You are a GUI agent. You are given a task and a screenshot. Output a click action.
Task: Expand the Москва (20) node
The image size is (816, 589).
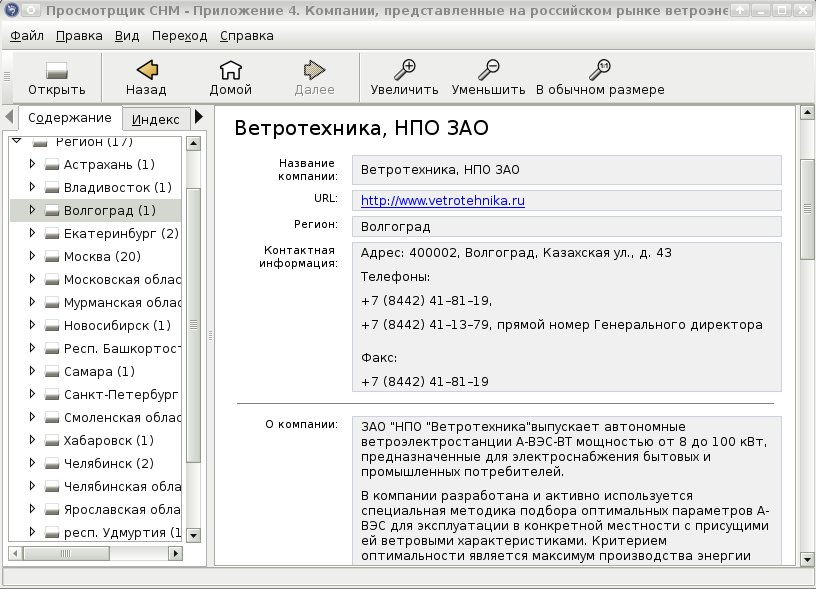pos(32,255)
